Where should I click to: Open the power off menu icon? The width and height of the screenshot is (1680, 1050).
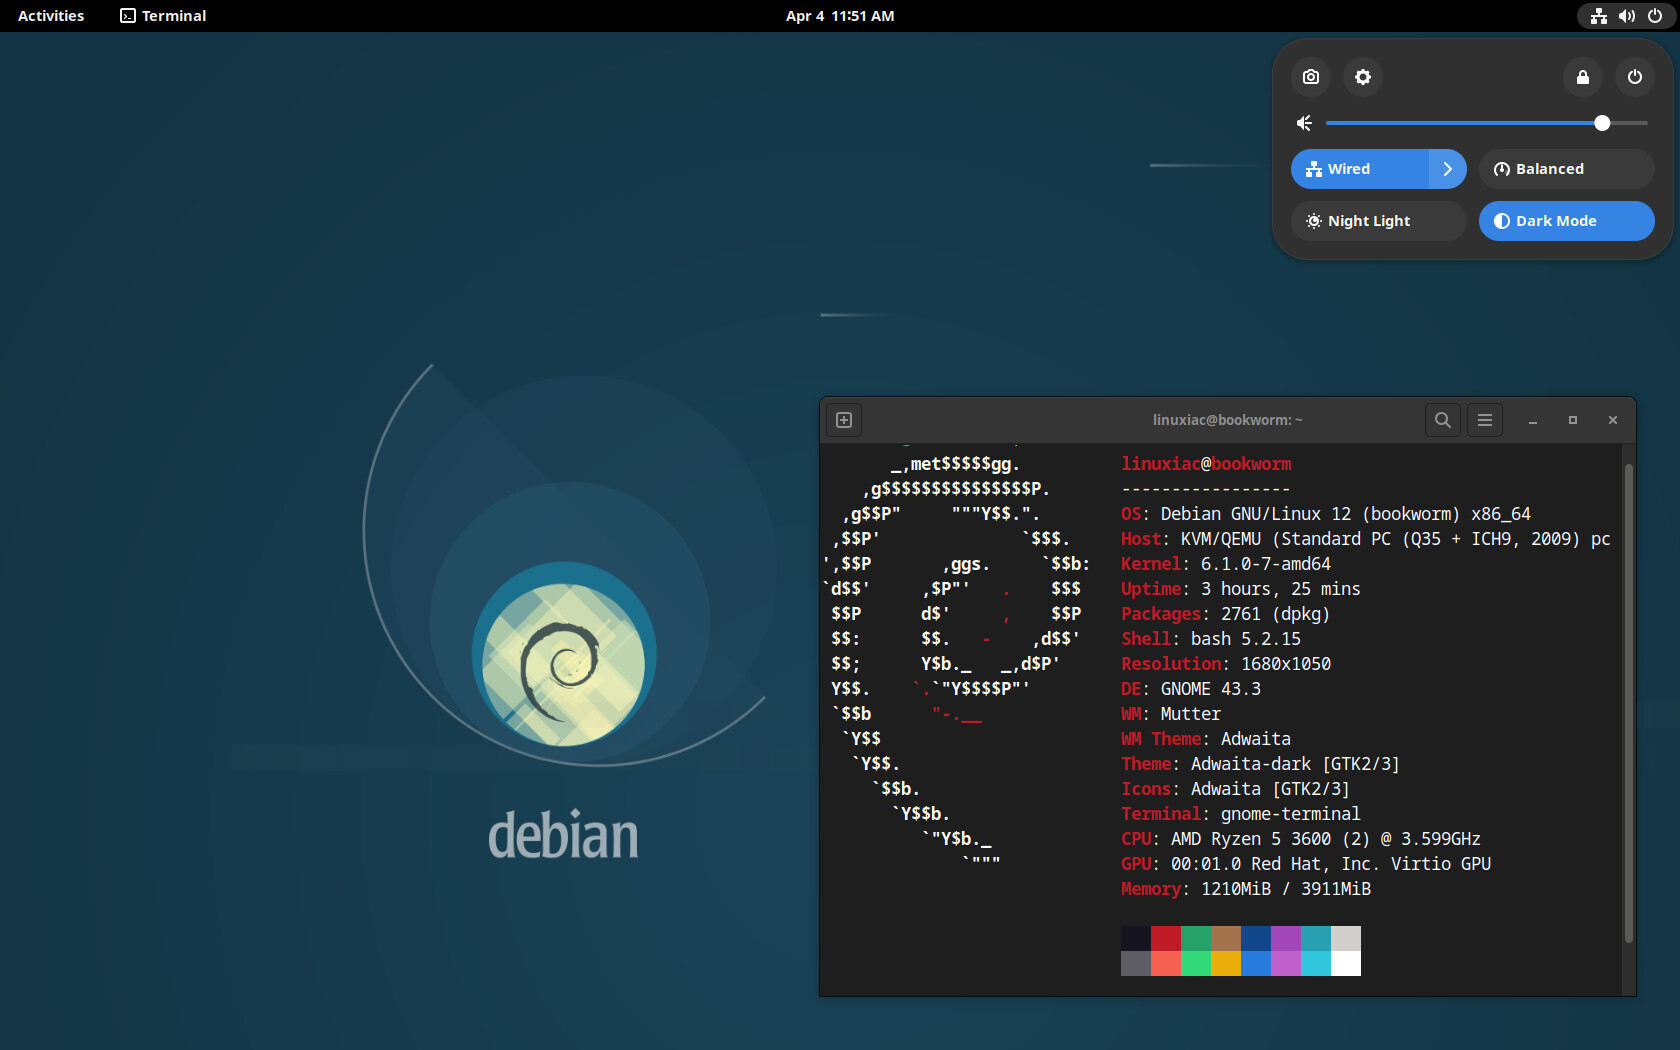pyautogui.click(x=1635, y=77)
